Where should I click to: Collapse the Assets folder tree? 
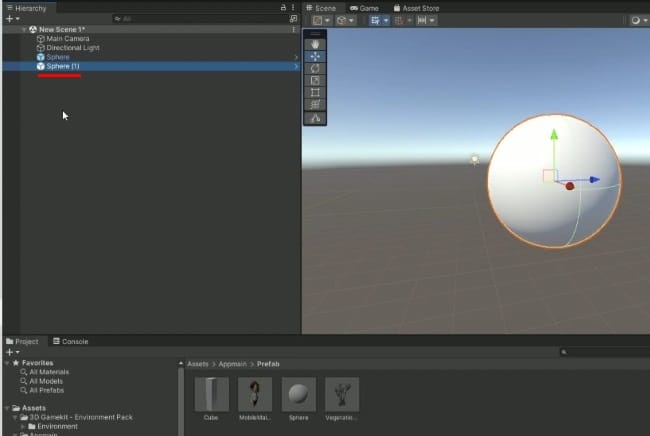pos(7,408)
